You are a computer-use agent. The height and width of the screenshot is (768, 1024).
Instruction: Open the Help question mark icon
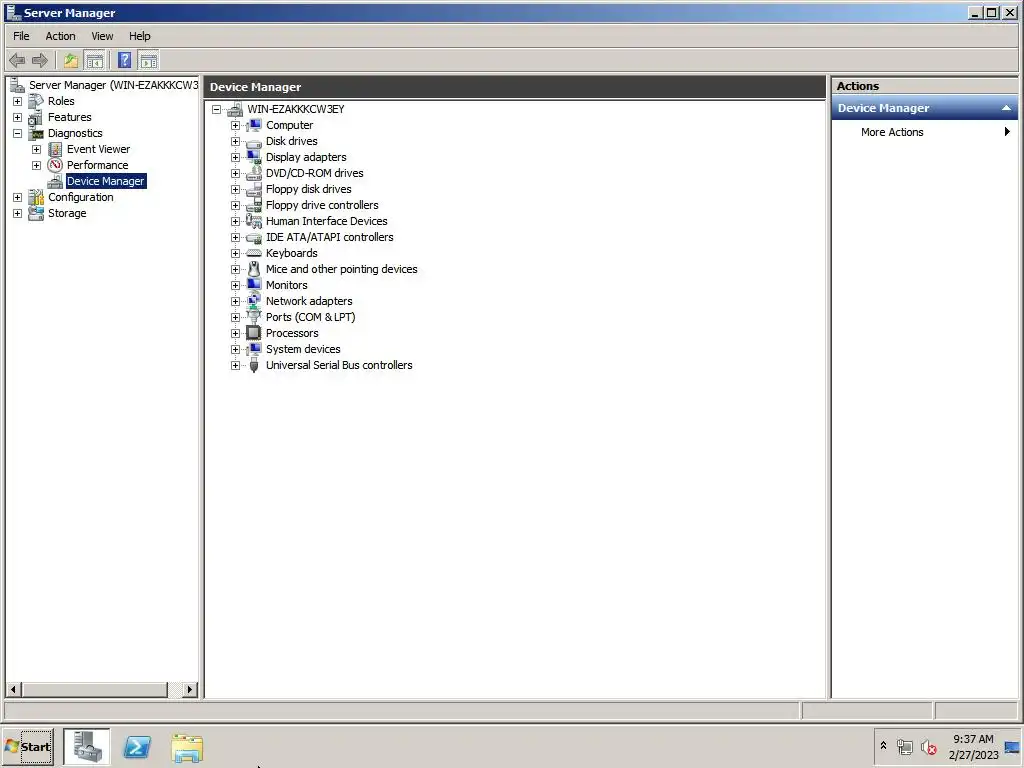tap(125, 61)
